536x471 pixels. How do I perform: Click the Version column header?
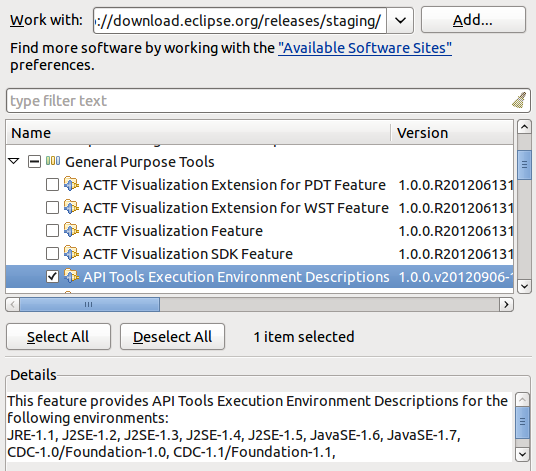pyautogui.click(x=452, y=133)
